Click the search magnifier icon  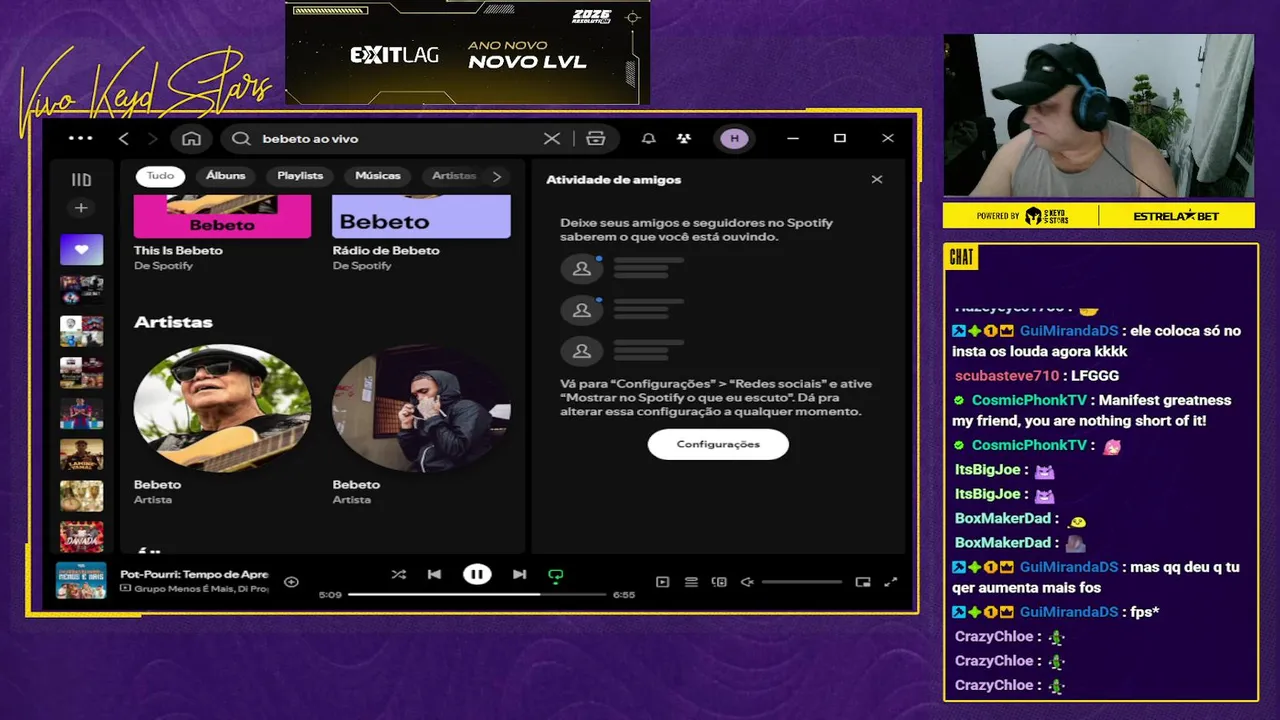[x=241, y=139]
